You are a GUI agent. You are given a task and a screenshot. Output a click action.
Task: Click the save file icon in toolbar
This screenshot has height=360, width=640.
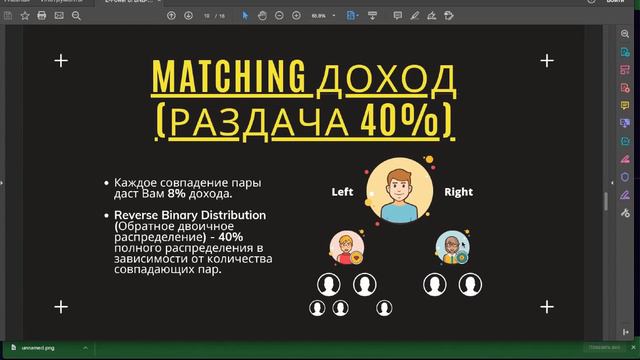pos(8,16)
